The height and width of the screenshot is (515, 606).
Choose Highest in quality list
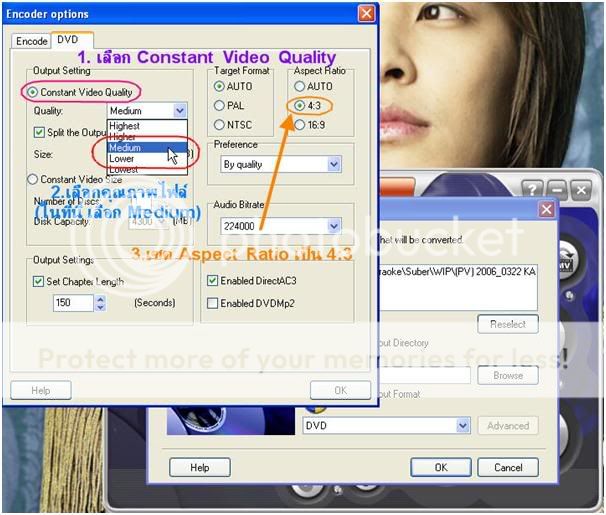[x=147, y=126]
